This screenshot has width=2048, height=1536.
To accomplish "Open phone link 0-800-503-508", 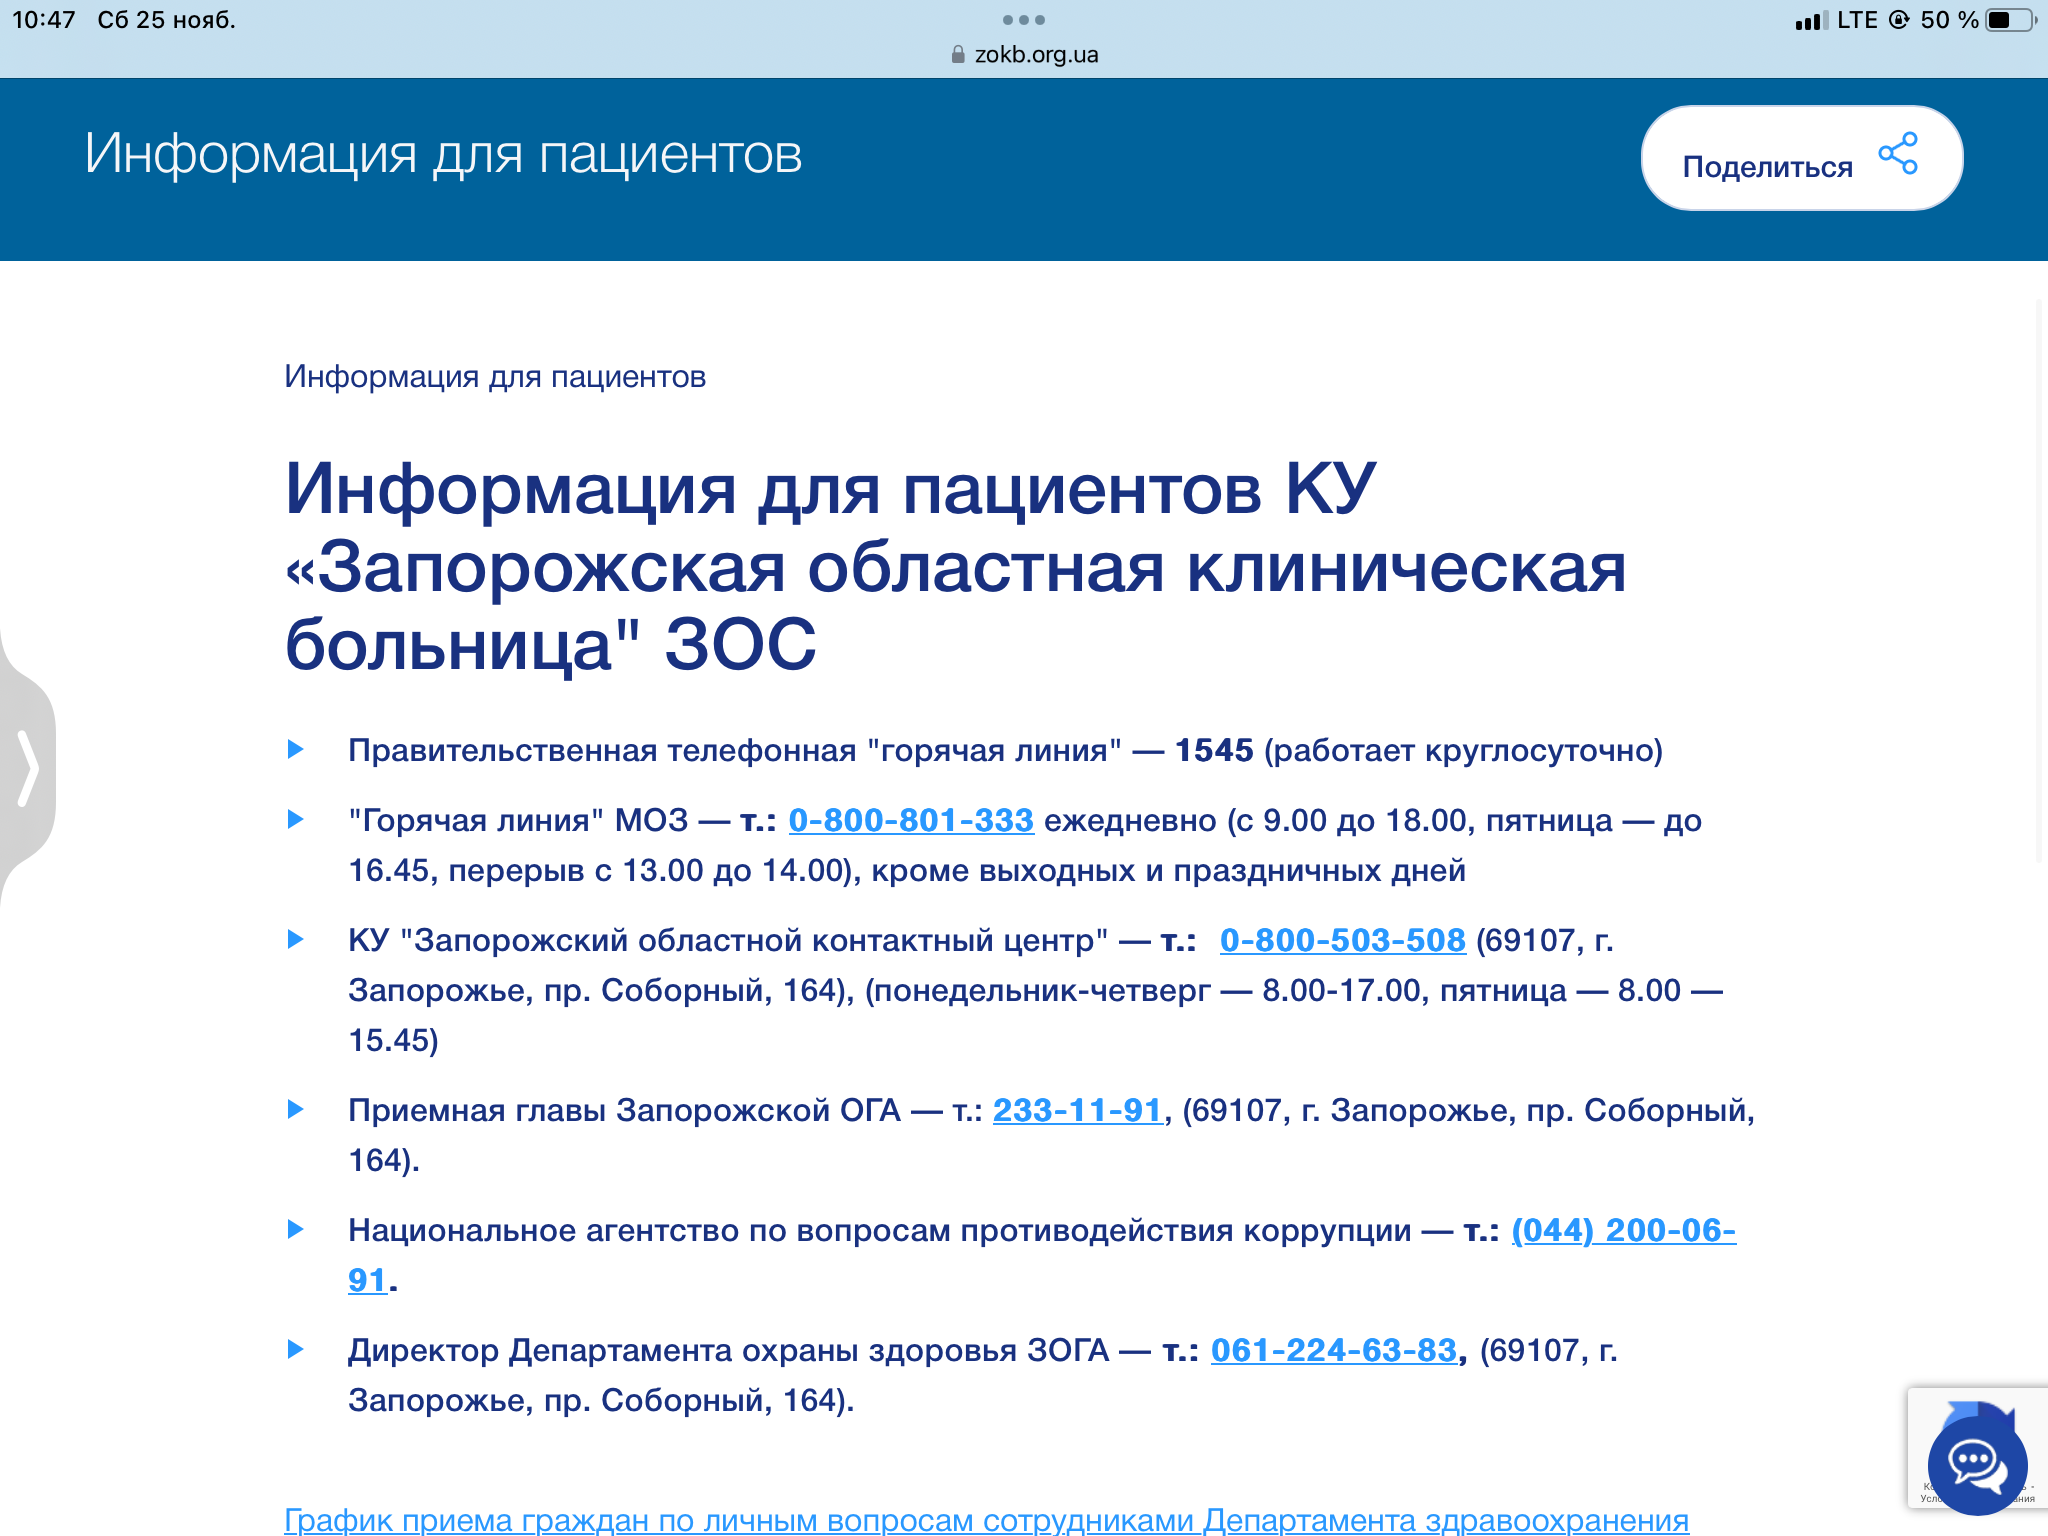I will 1342,940.
